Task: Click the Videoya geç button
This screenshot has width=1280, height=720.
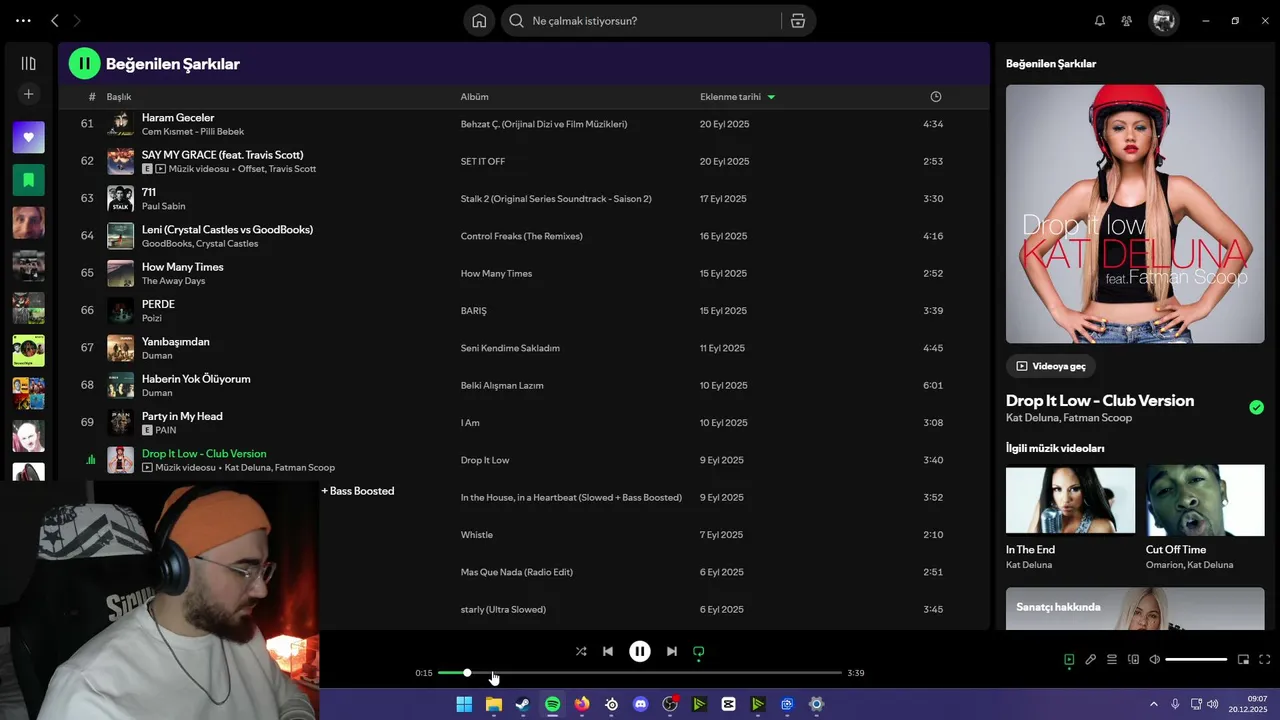Action: pyautogui.click(x=1050, y=366)
